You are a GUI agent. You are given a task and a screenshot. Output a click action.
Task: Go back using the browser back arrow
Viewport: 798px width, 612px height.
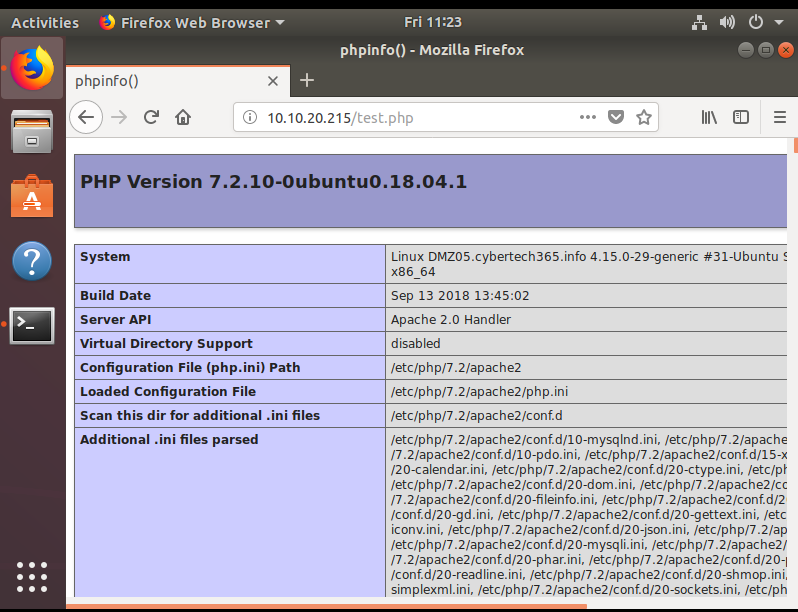[86, 118]
